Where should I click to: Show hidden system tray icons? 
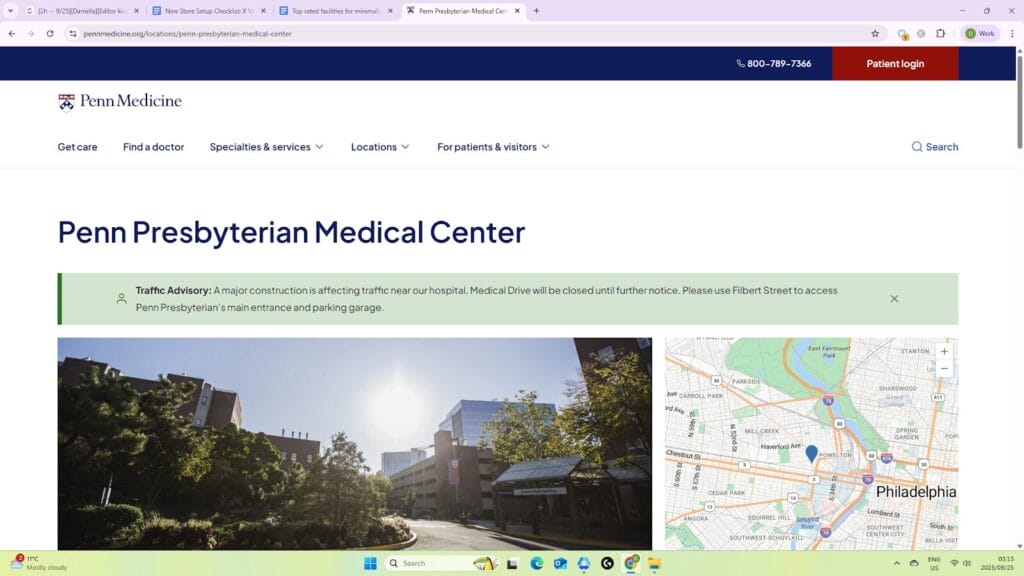897,563
